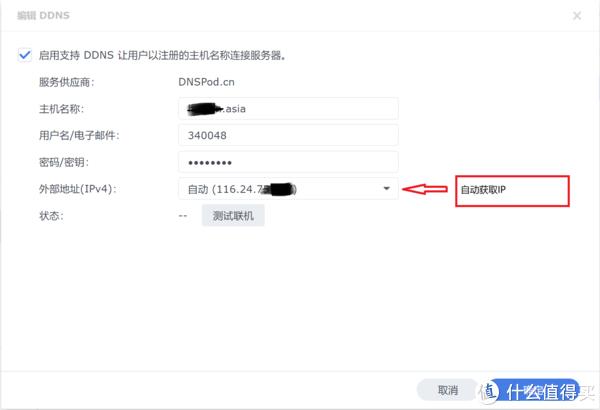Select the 密码/密钥 password field
Image resolution: width=600 pixels, height=410 pixels.
point(288,162)
